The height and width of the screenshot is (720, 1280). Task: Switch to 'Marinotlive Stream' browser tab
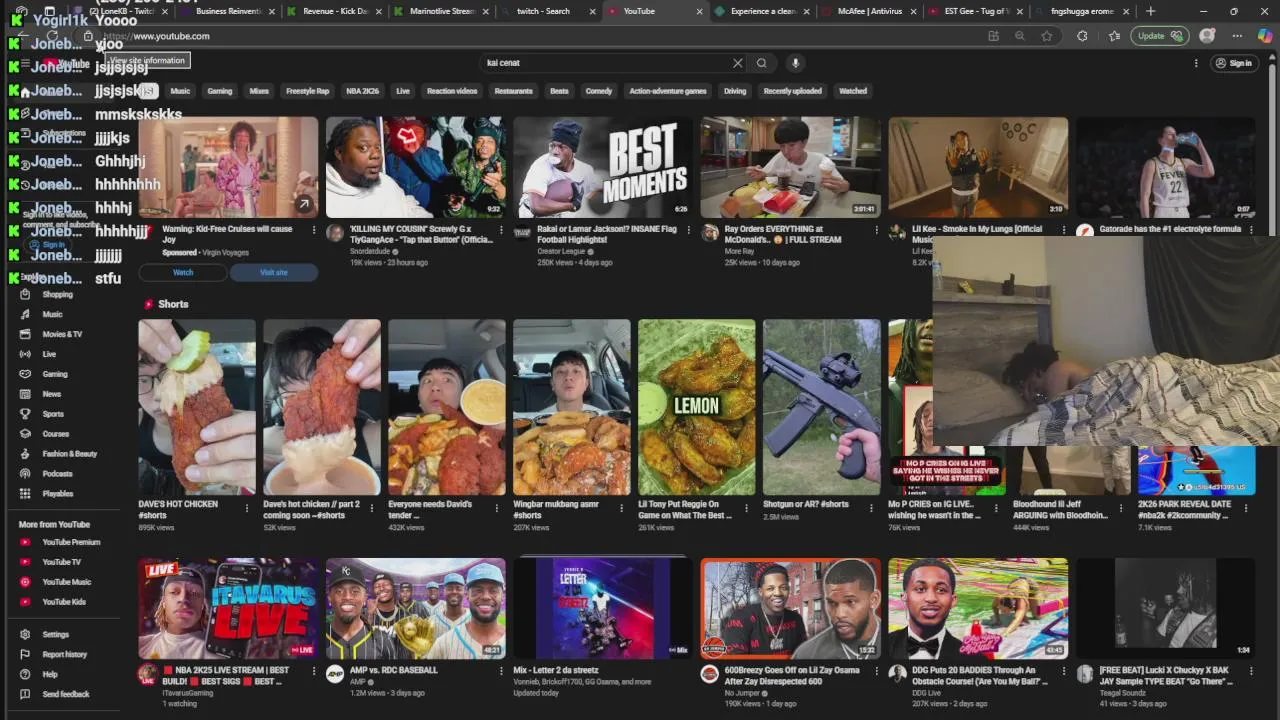(x=442, y=11)
